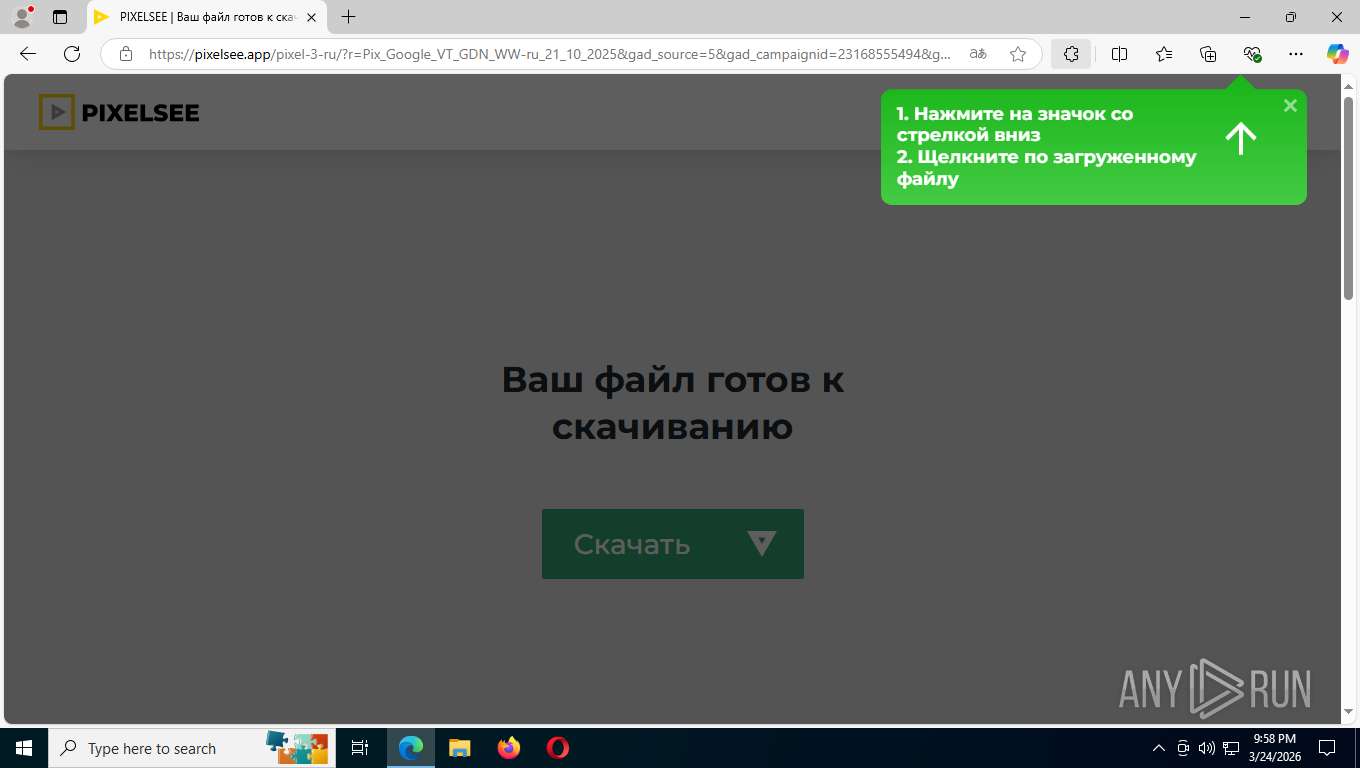Click the pixelsee.app address bar URL

(549, 54)
